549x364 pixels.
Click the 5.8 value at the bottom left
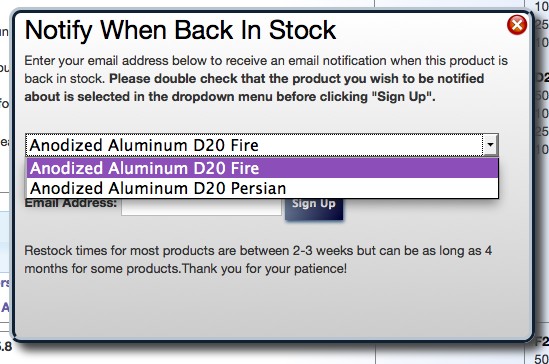[6, 346]
